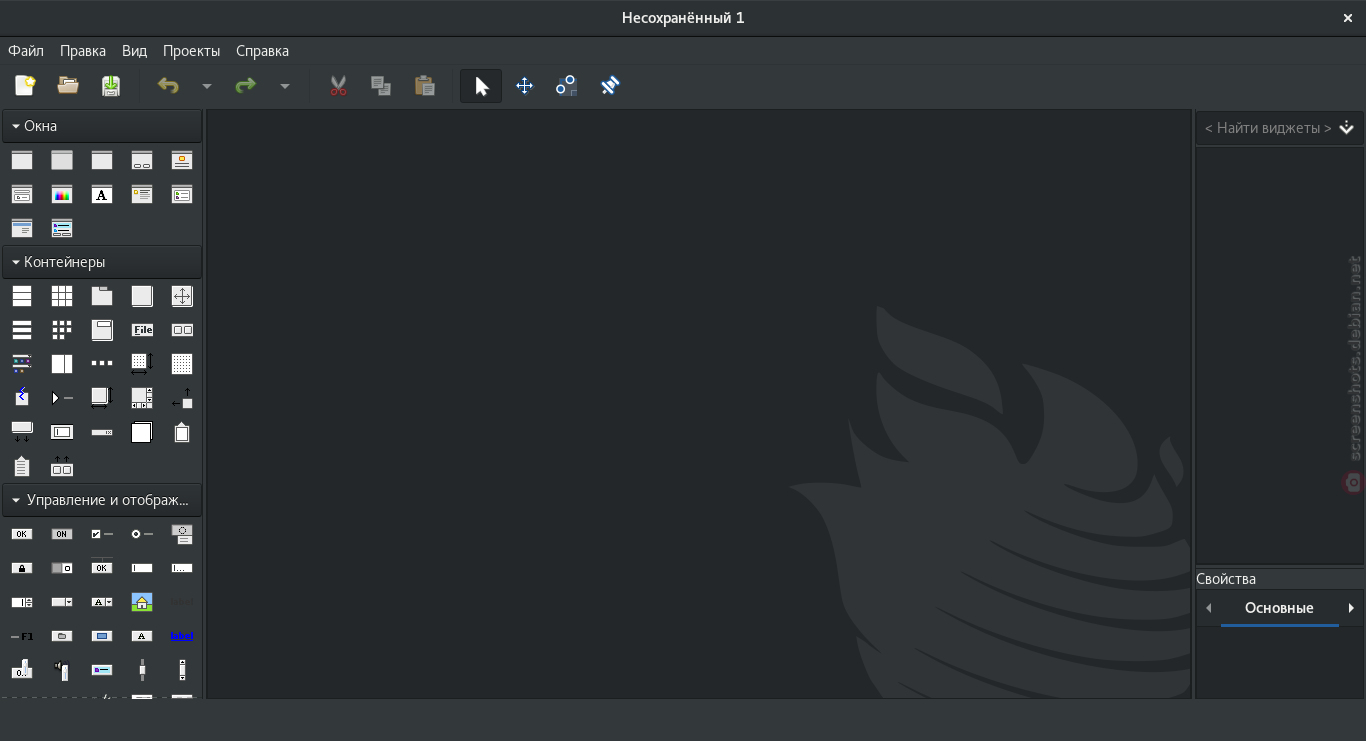This screenshot has width=1366, height=741.
Task: Activate the pointer selection mode
Action: tap(481, 86)
